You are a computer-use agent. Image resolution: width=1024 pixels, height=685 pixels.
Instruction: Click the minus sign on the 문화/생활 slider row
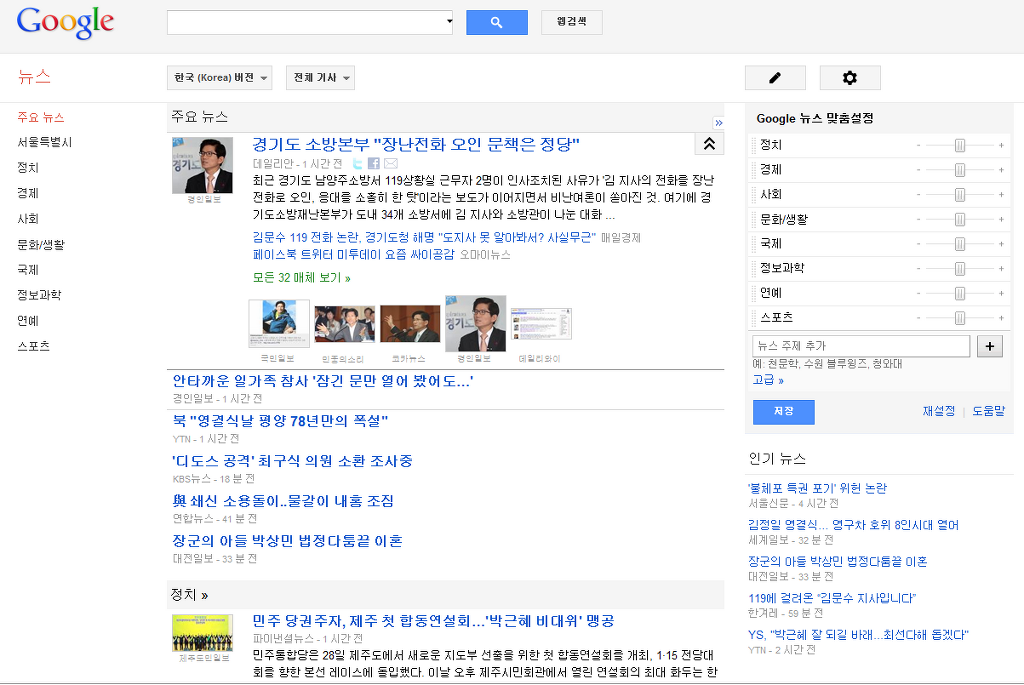pyautogui.click(x=918, y=219)
